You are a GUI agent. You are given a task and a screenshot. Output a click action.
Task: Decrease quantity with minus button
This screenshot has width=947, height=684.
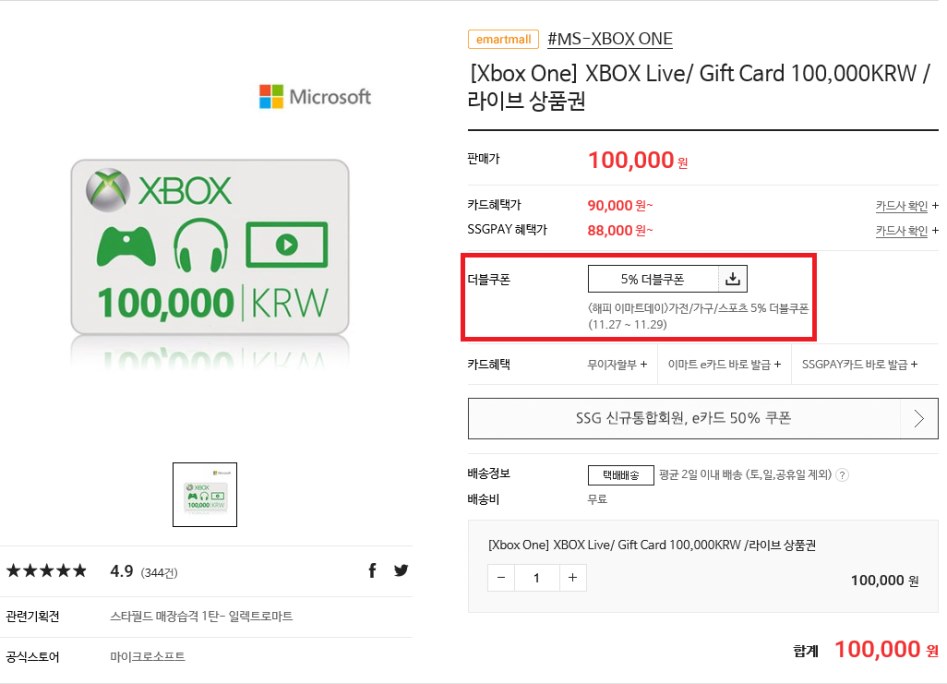click(501, 578)
